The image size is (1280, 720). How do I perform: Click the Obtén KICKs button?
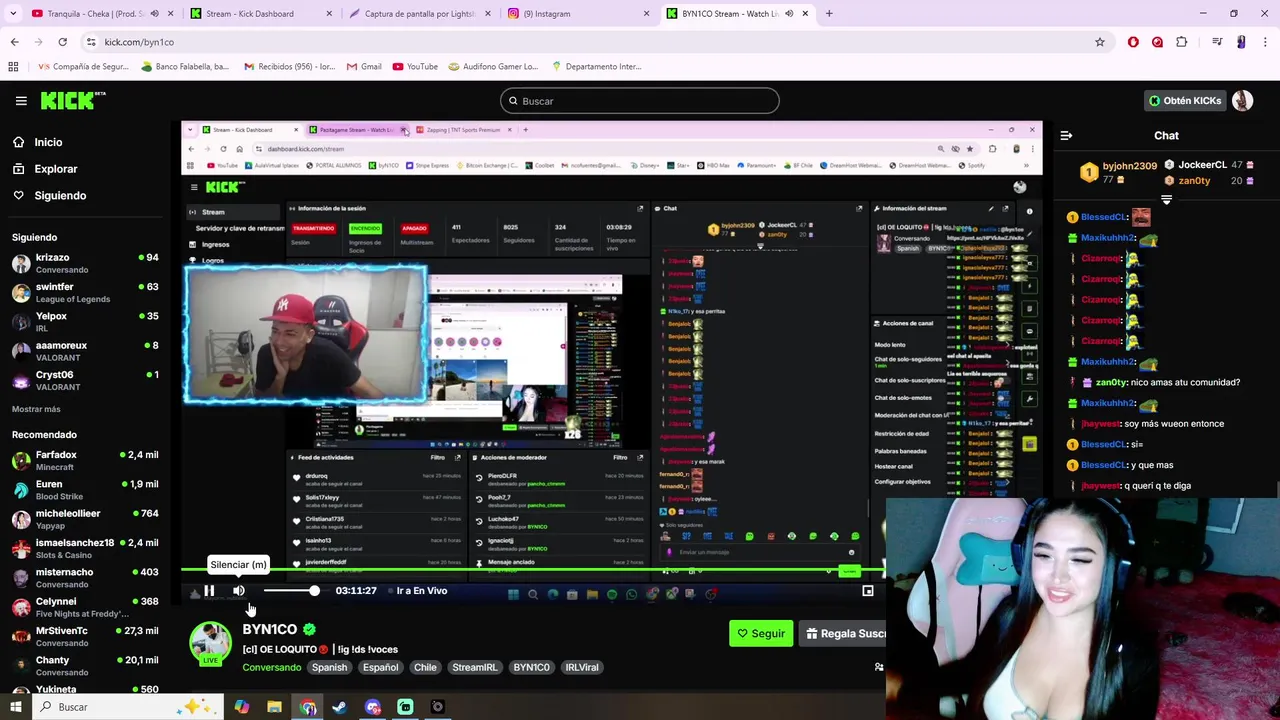(1185, 101)
